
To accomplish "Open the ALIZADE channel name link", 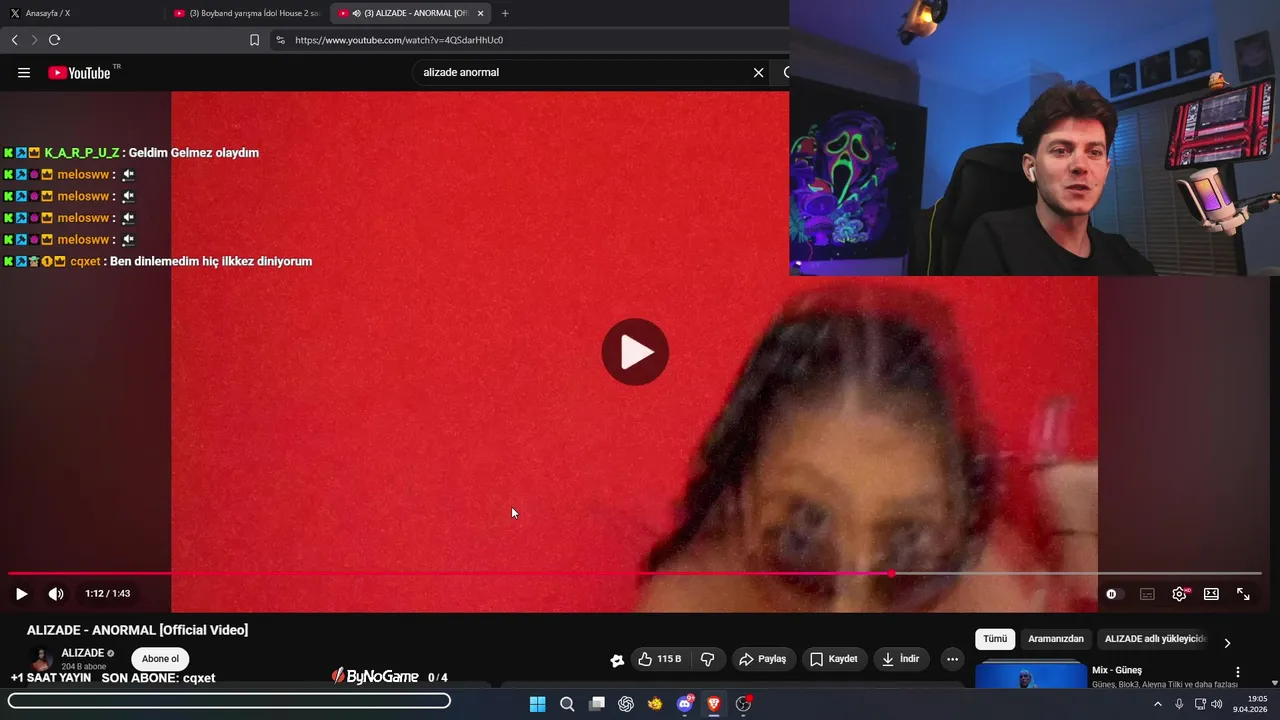I will (x=83, y=653).
